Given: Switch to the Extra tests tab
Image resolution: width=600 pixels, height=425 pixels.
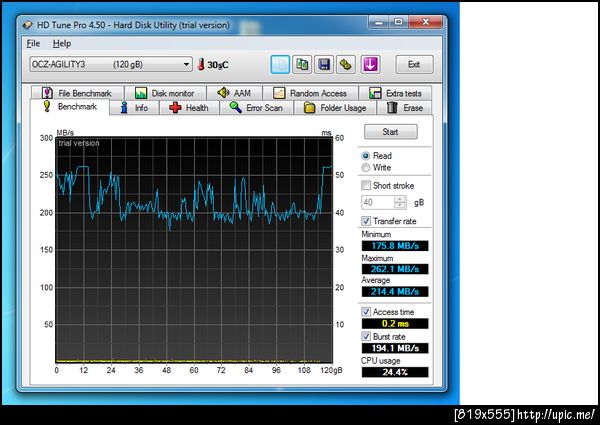Looking at the screenshot, I should (395, 93).
